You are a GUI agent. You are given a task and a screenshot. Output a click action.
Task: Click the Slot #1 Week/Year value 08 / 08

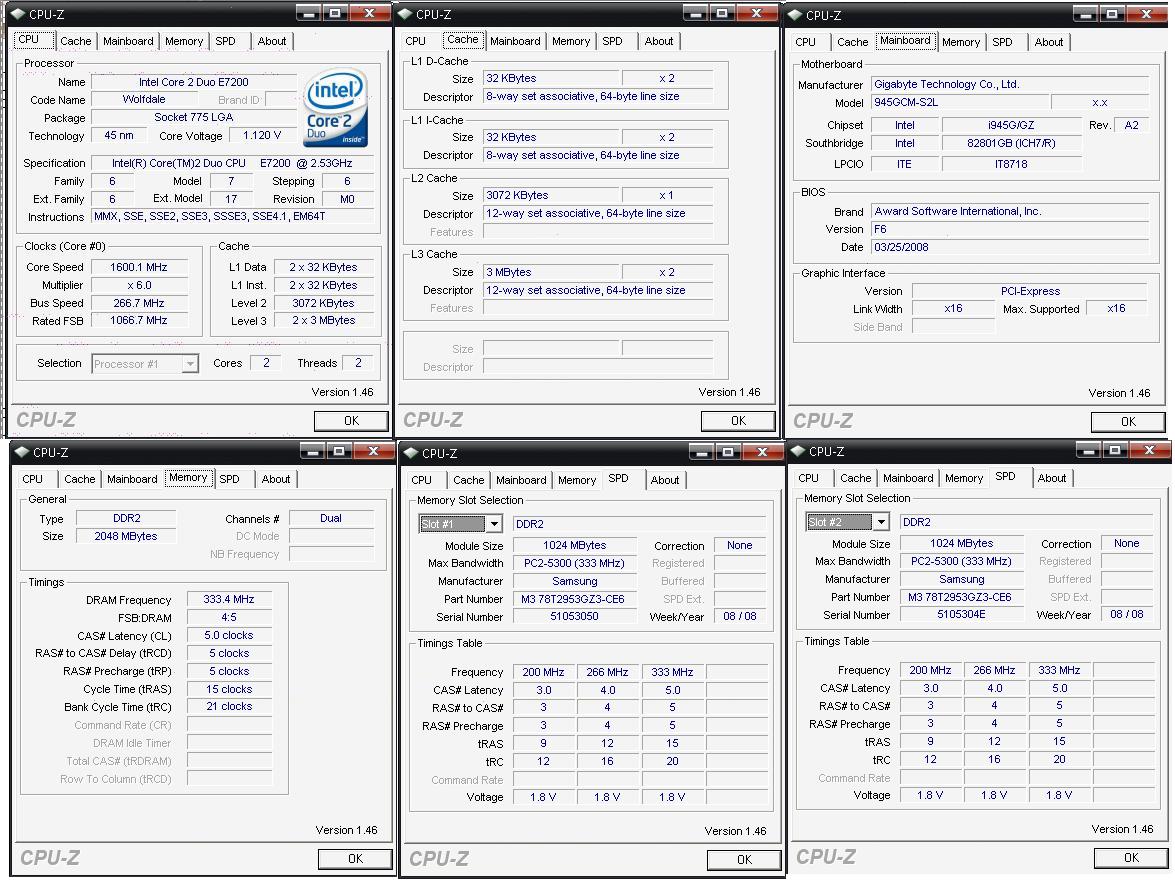tap(740, 617)
